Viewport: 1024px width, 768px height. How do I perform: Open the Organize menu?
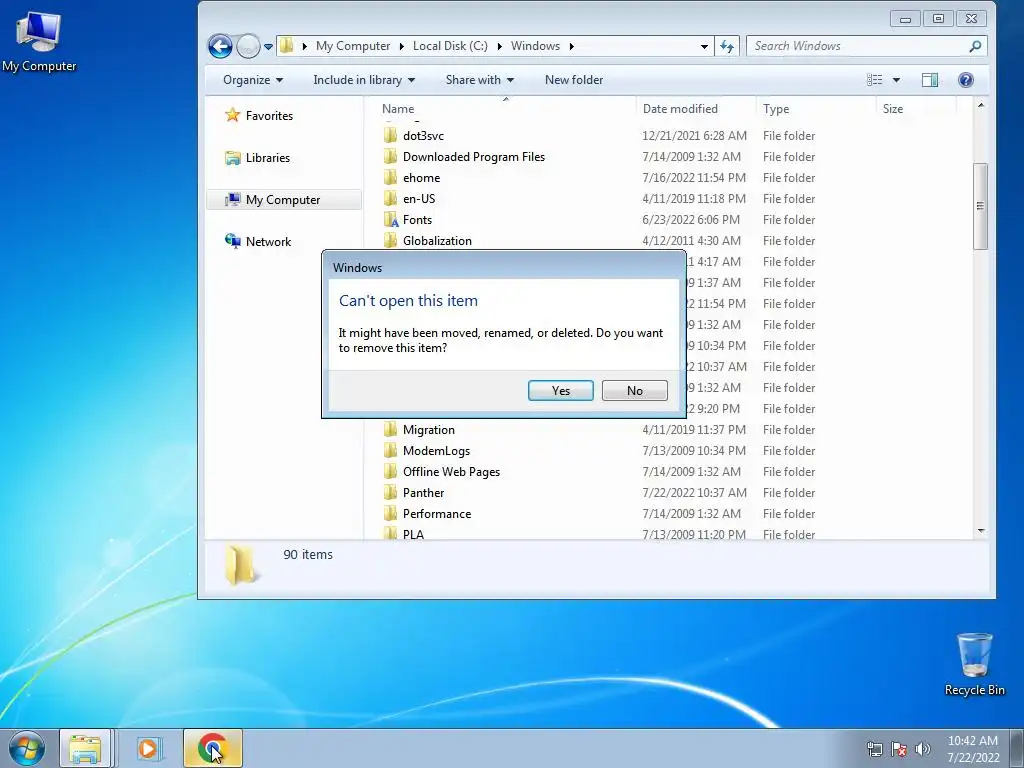[x=253, y=80]
